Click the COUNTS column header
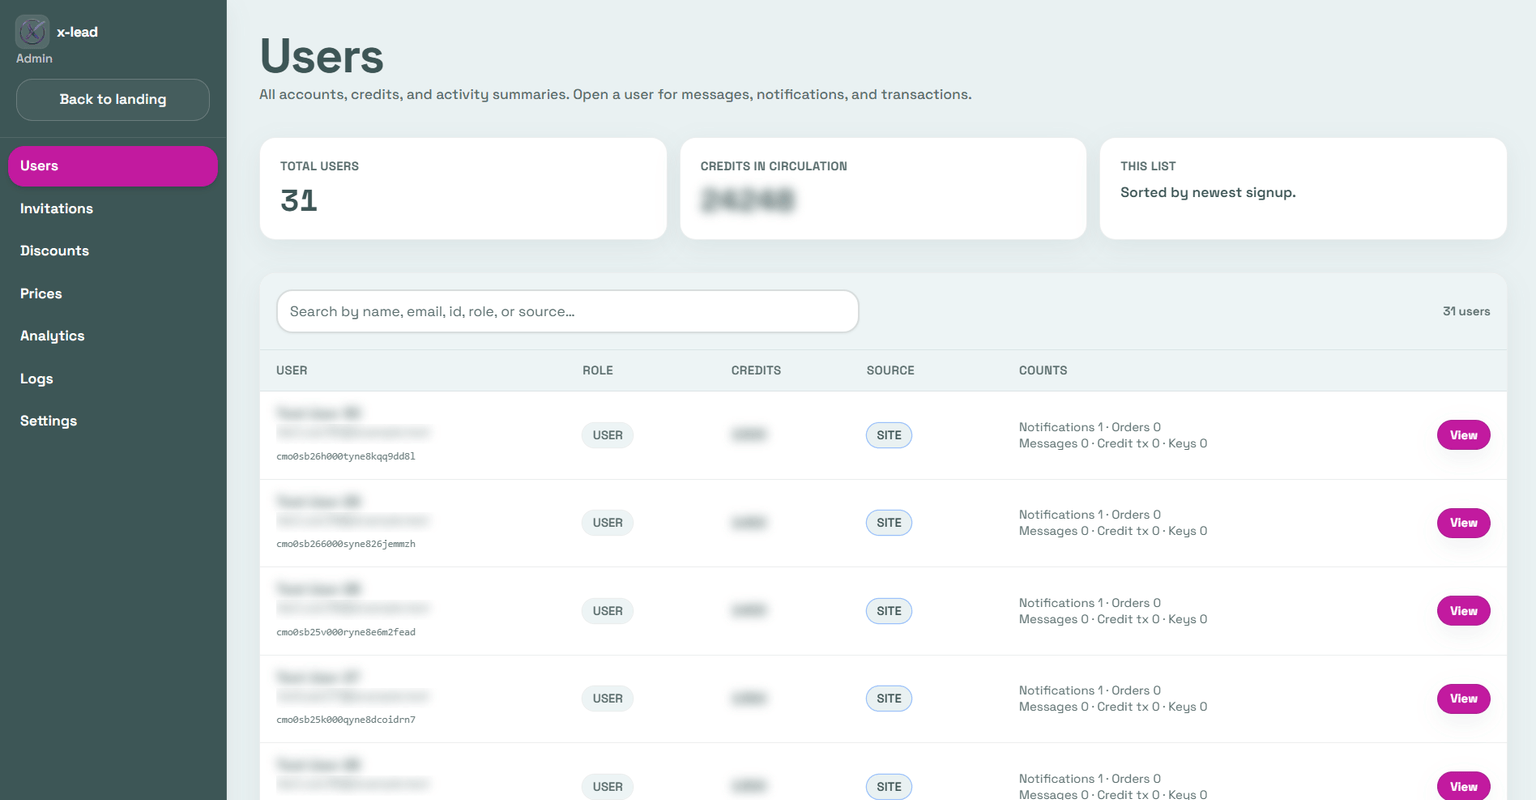The height and width of the screenshot is (800, 1536). (x=1043, y=371)
